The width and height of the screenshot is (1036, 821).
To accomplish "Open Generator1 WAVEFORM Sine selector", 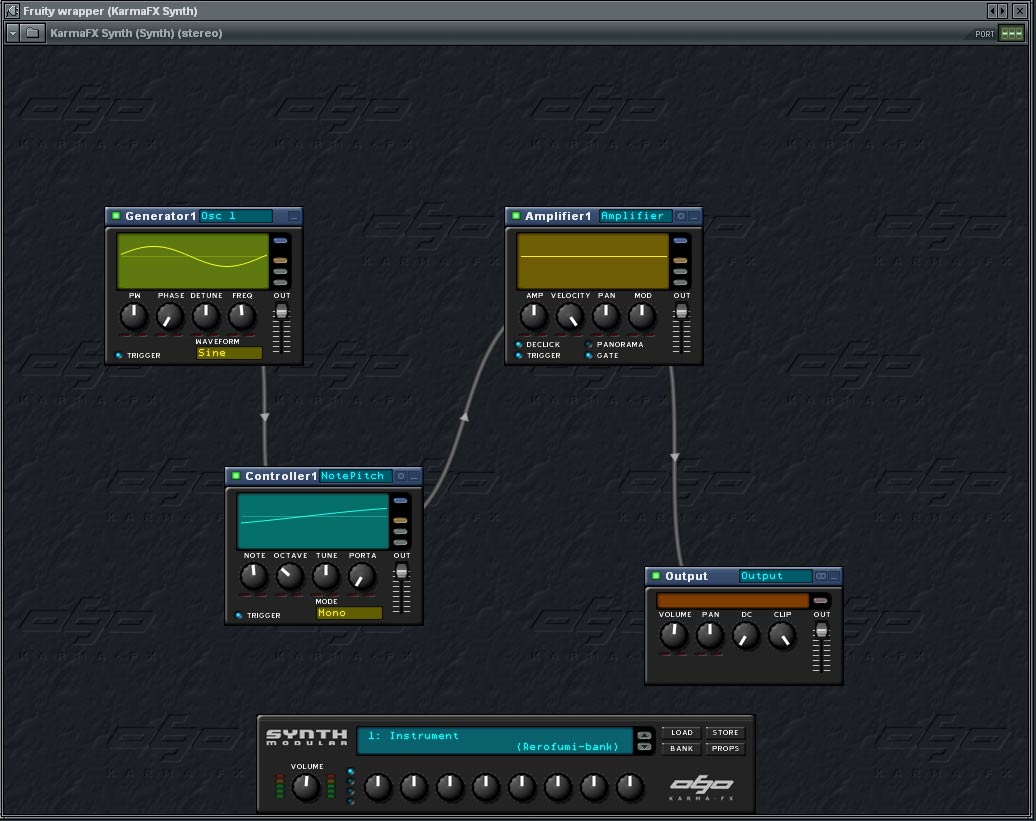I will 229,353.
